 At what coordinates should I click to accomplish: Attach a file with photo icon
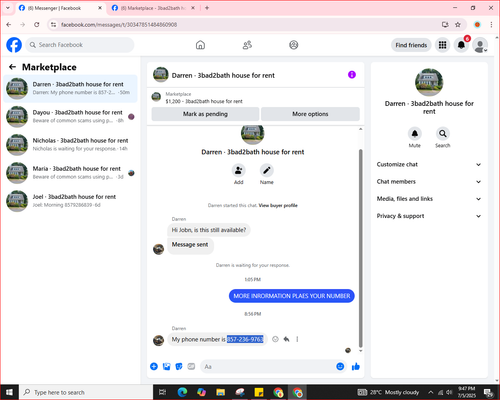pos(166,367)
